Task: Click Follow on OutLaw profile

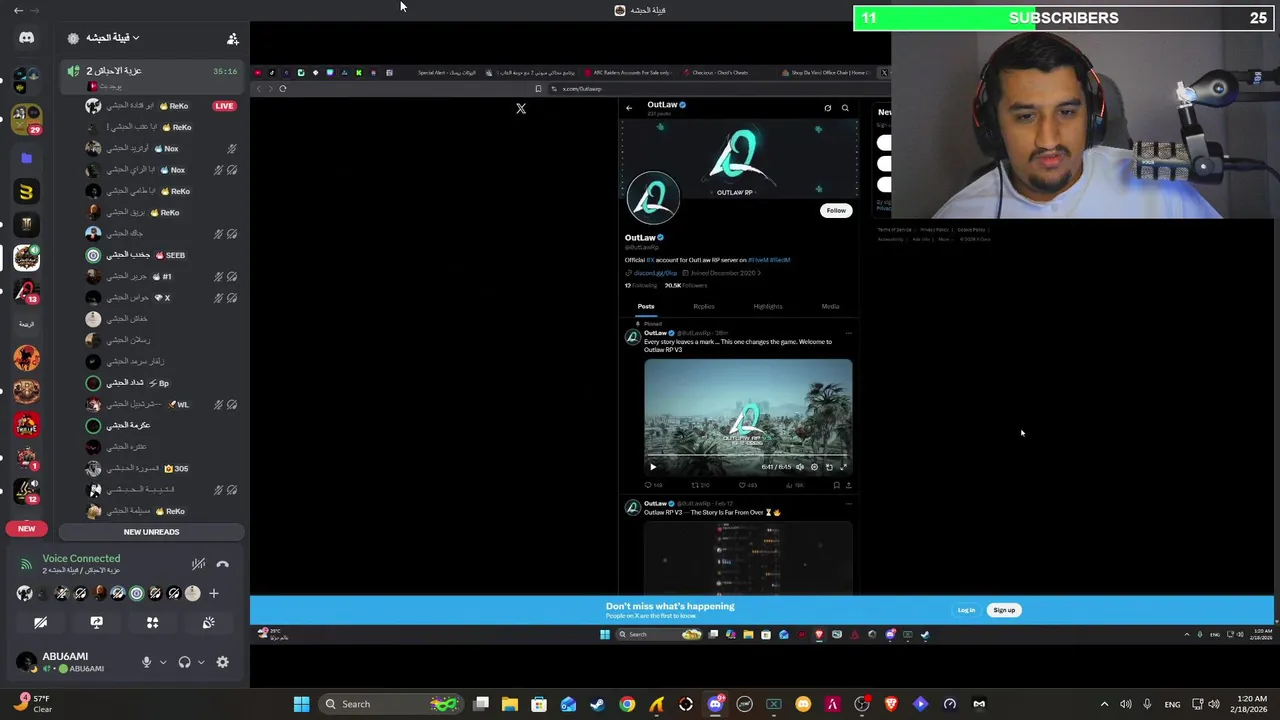Action: tap(835, 210)
